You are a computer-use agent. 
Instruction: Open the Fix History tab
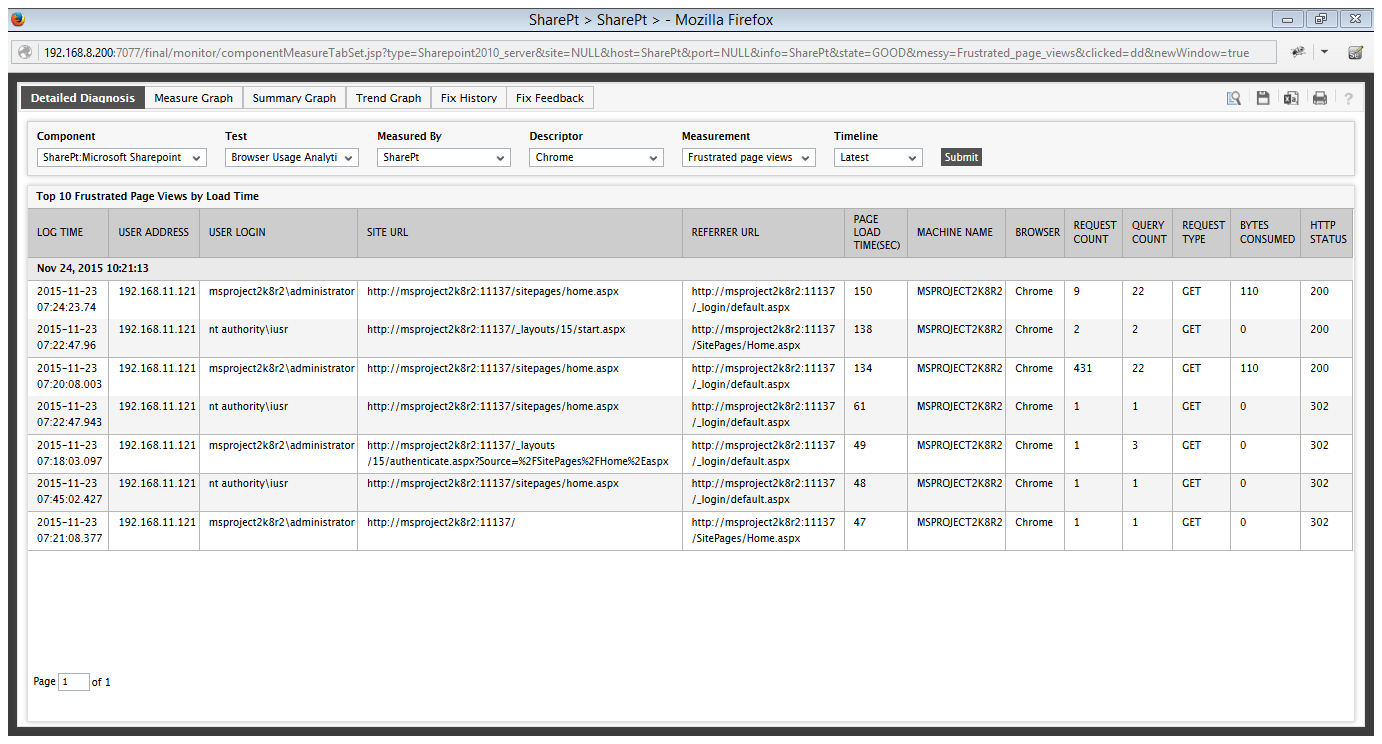(469, 98)
